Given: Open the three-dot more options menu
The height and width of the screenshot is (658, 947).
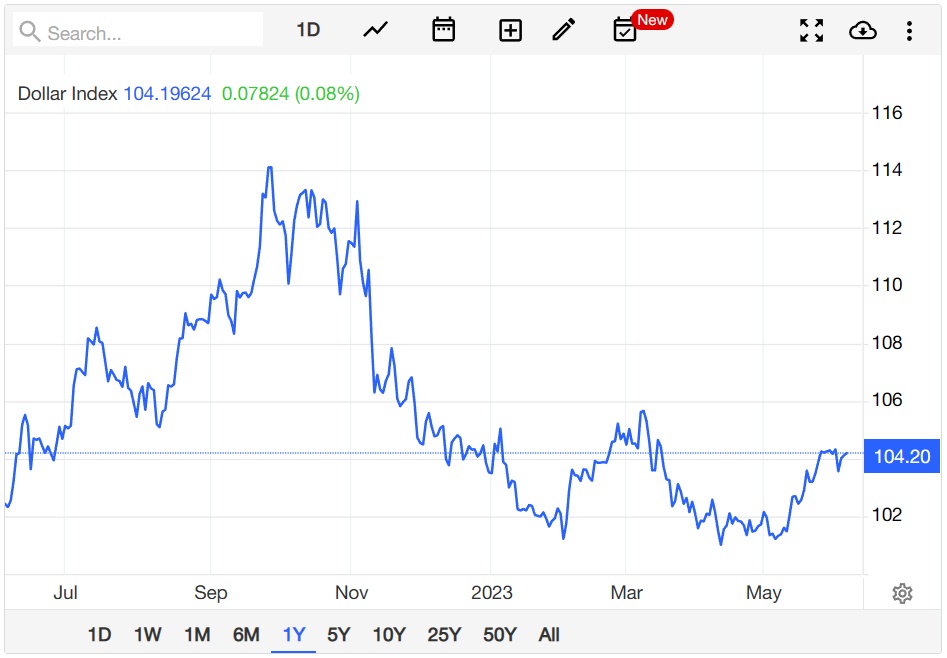Looking at the screenshot, I should pos(909,30).
